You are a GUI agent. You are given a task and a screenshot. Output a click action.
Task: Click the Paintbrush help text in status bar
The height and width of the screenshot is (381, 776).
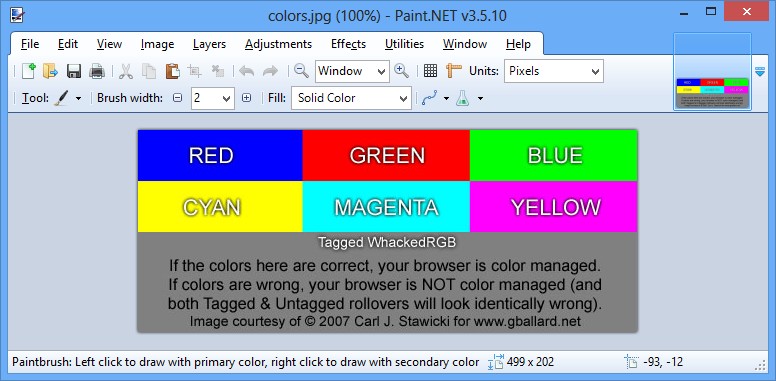click(x=245, y=362)
